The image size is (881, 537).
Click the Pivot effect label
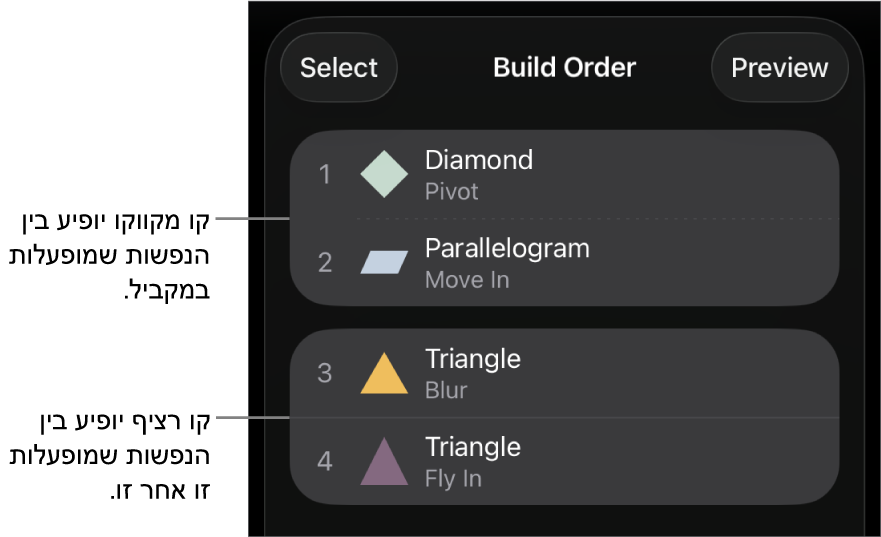coord(451,192)
